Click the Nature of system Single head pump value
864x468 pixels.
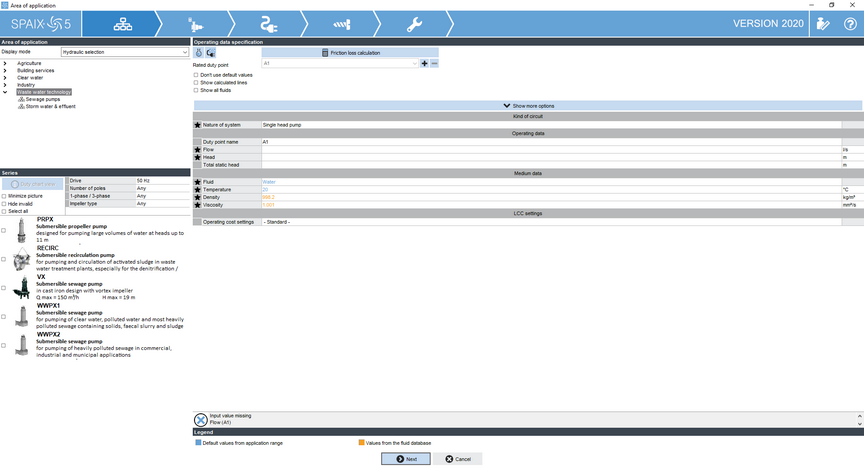point(551,125)
